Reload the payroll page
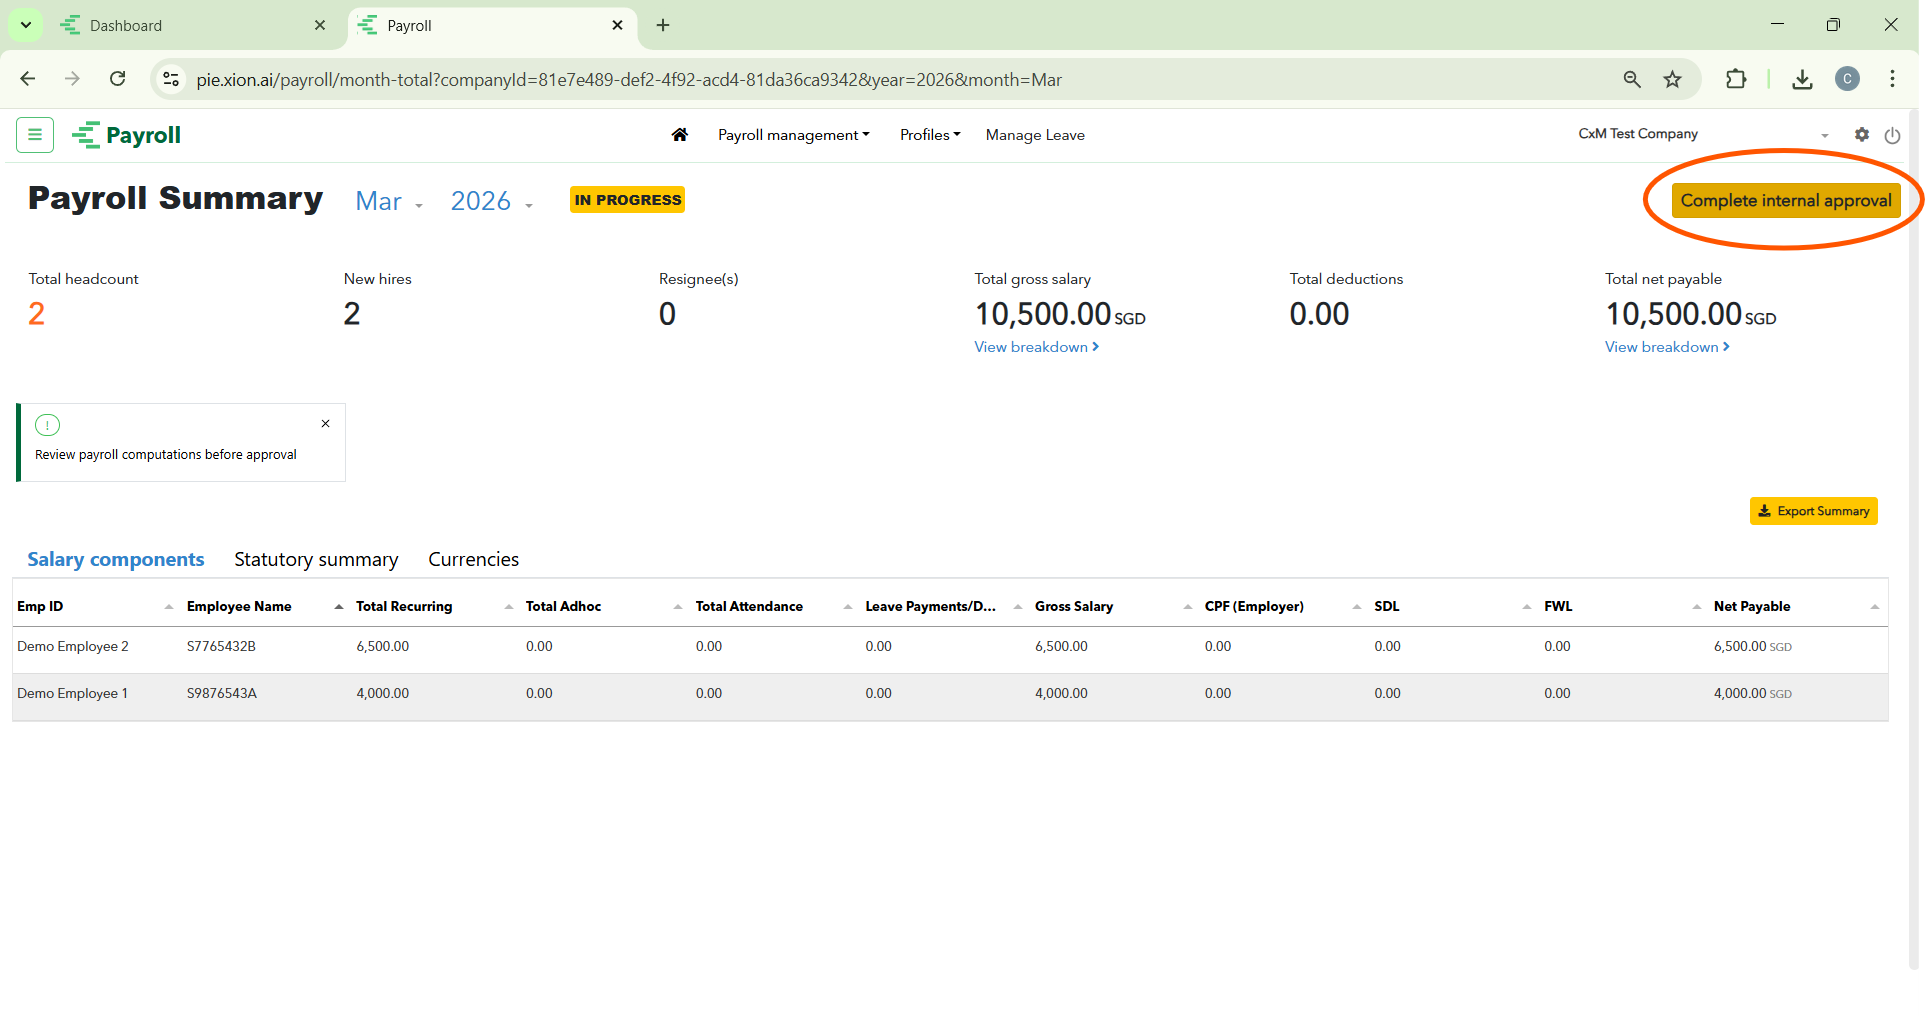This screenshot has height=1016, width=1926. pos(118,80)
